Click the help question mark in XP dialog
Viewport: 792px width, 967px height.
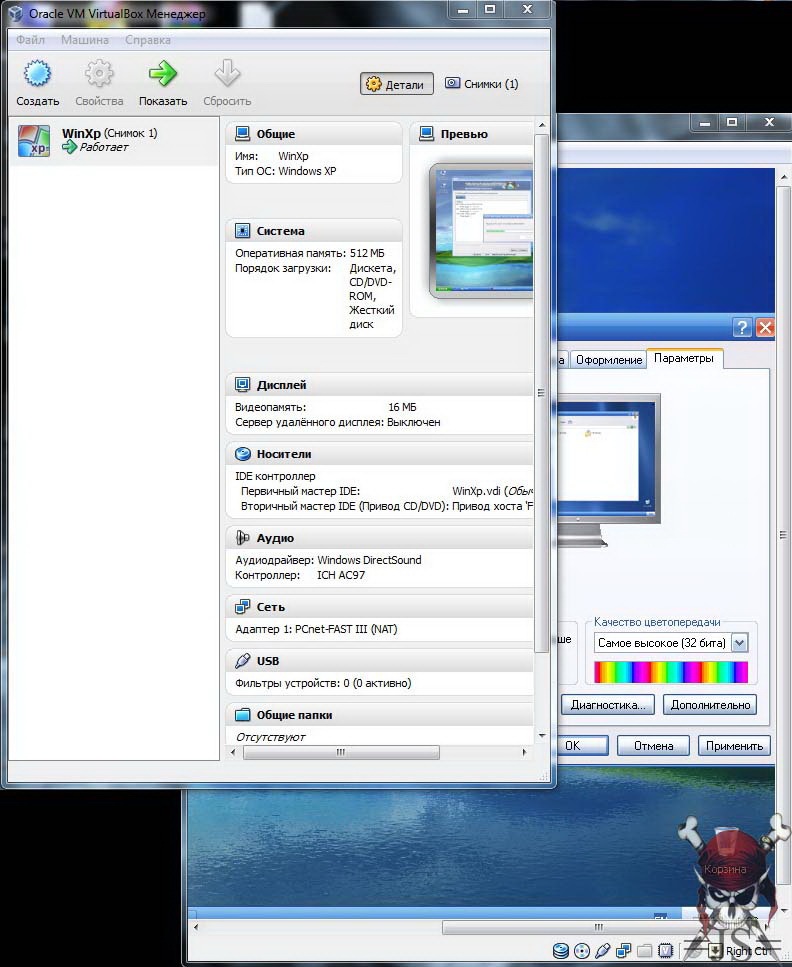pos(742,327)
